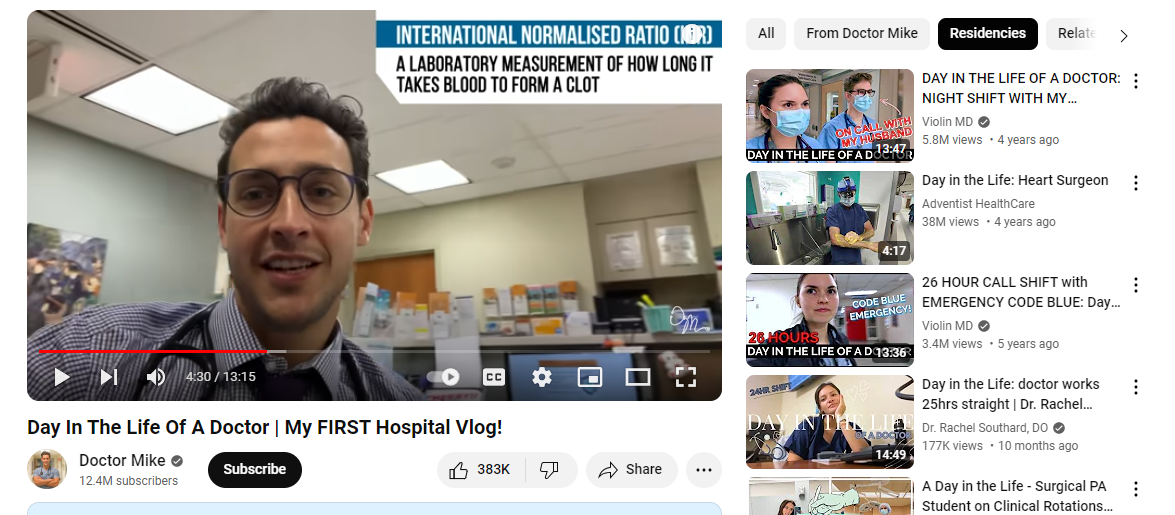Image resolution: width=1175 pixels, height=515 pixels.
Task: Open options menu for Night Shift video
Action: tap(1136, 81)
